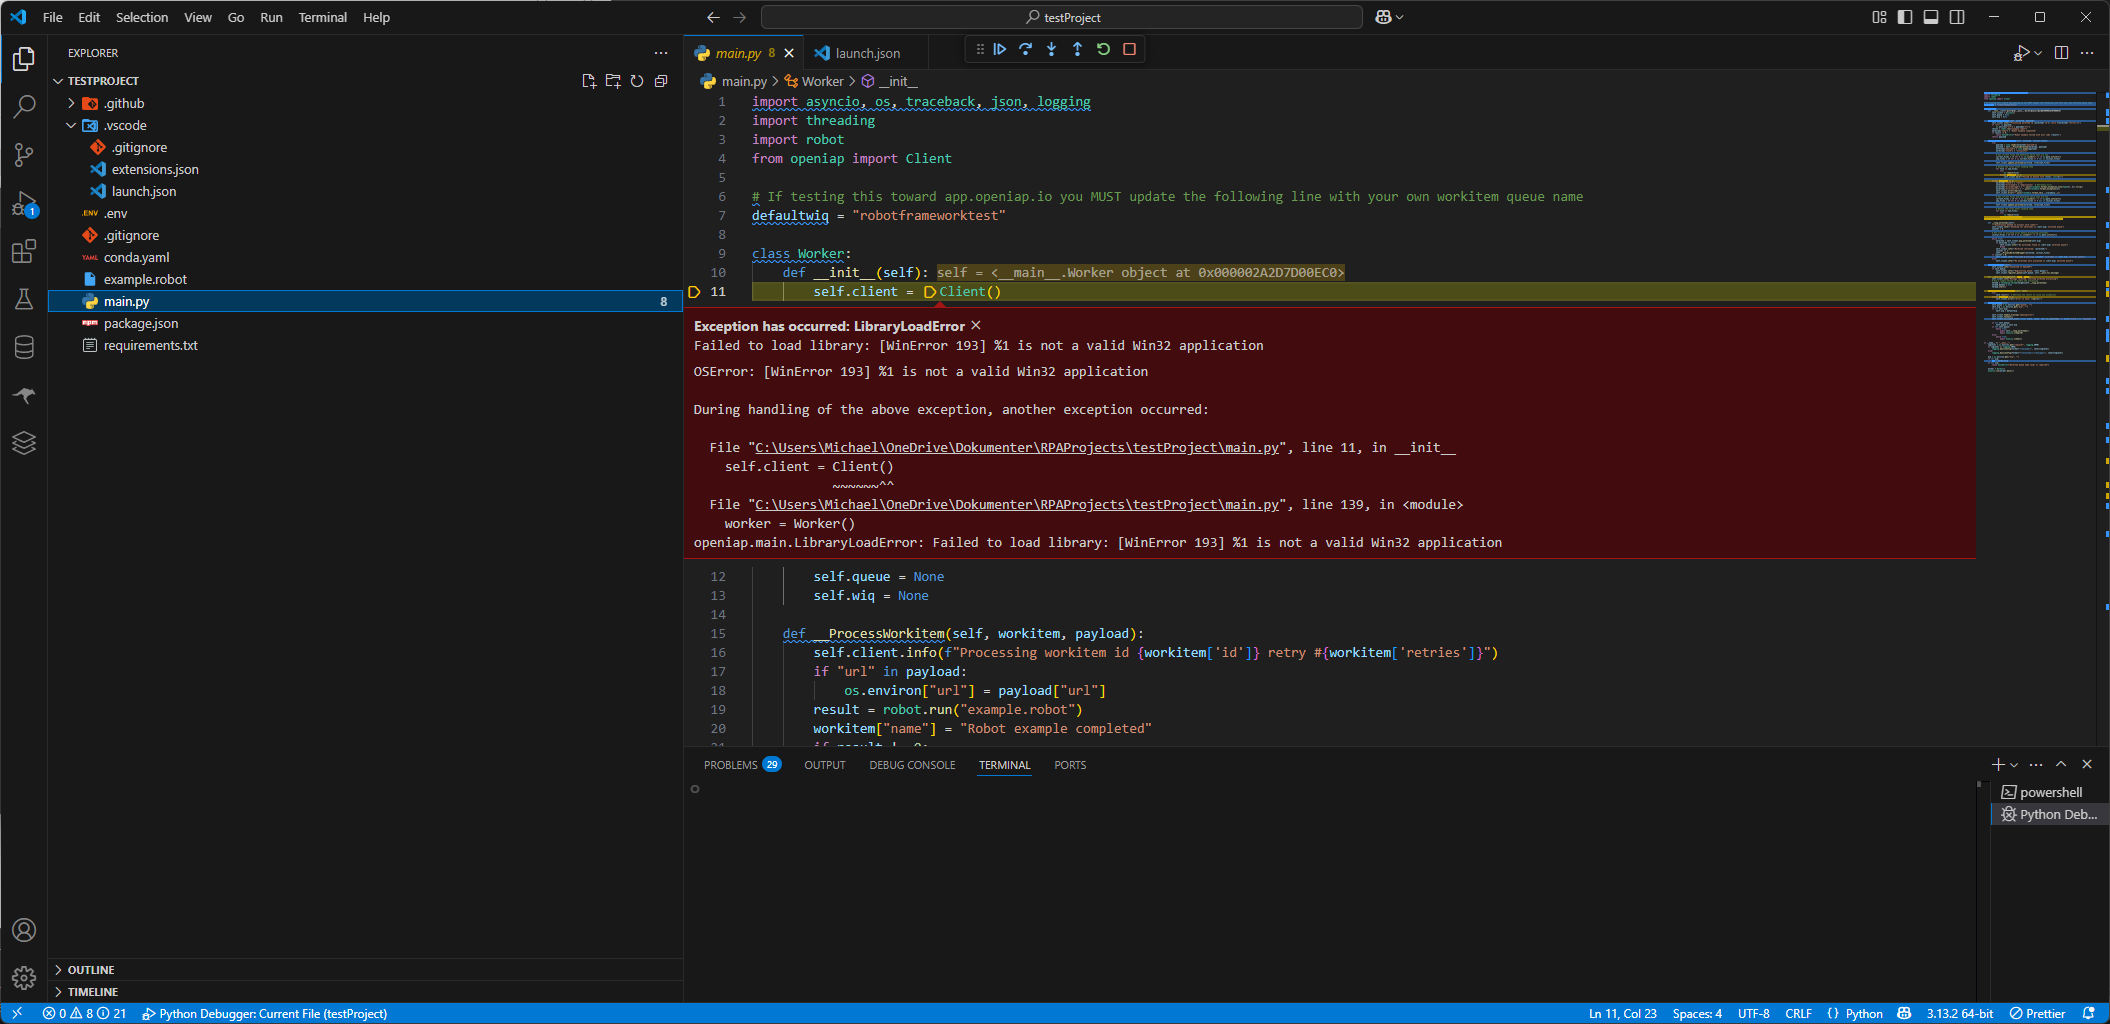Viewport: 2110px width, 1024px height.
Task: Change the Python 3.13.2 interpreter
Action: coord(1959,1013)
